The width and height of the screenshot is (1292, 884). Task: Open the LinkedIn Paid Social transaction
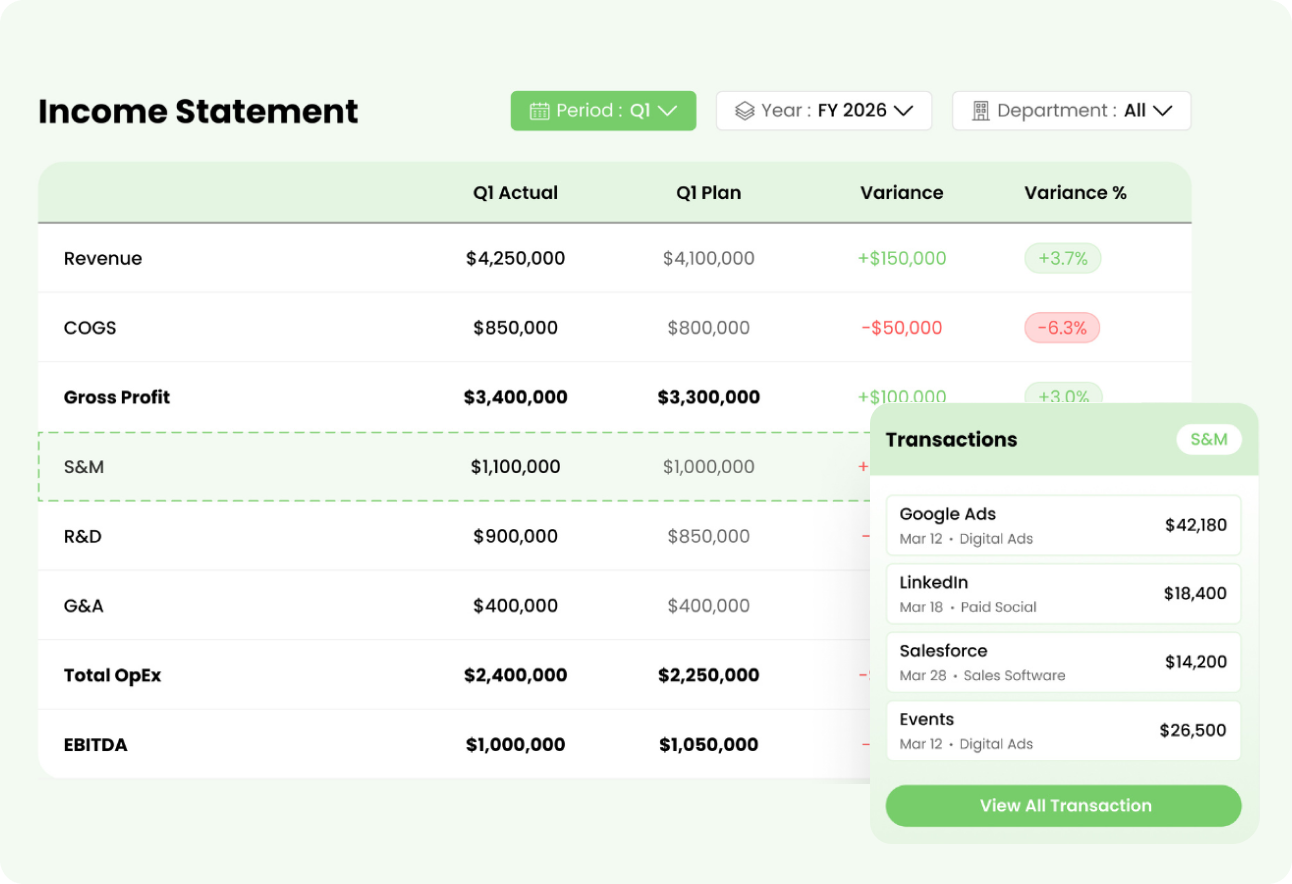(x=1064, y=594)
